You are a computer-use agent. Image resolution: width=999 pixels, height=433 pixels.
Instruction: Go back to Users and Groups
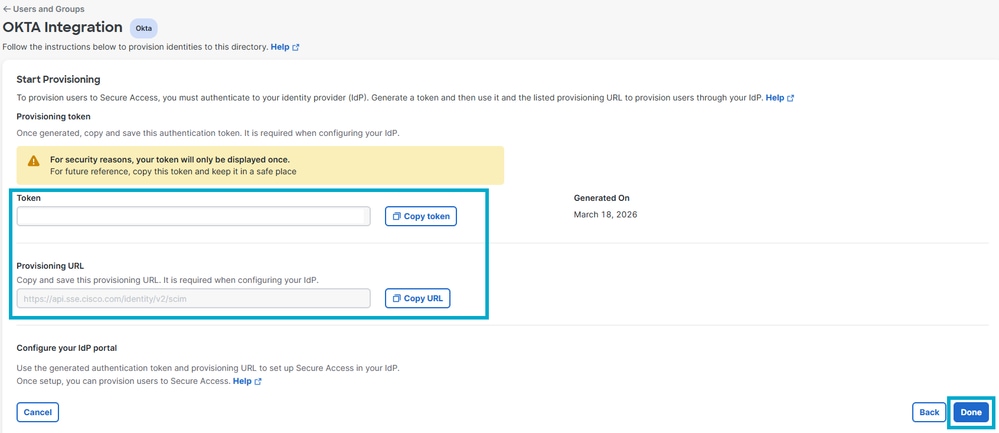pos(44,9)
